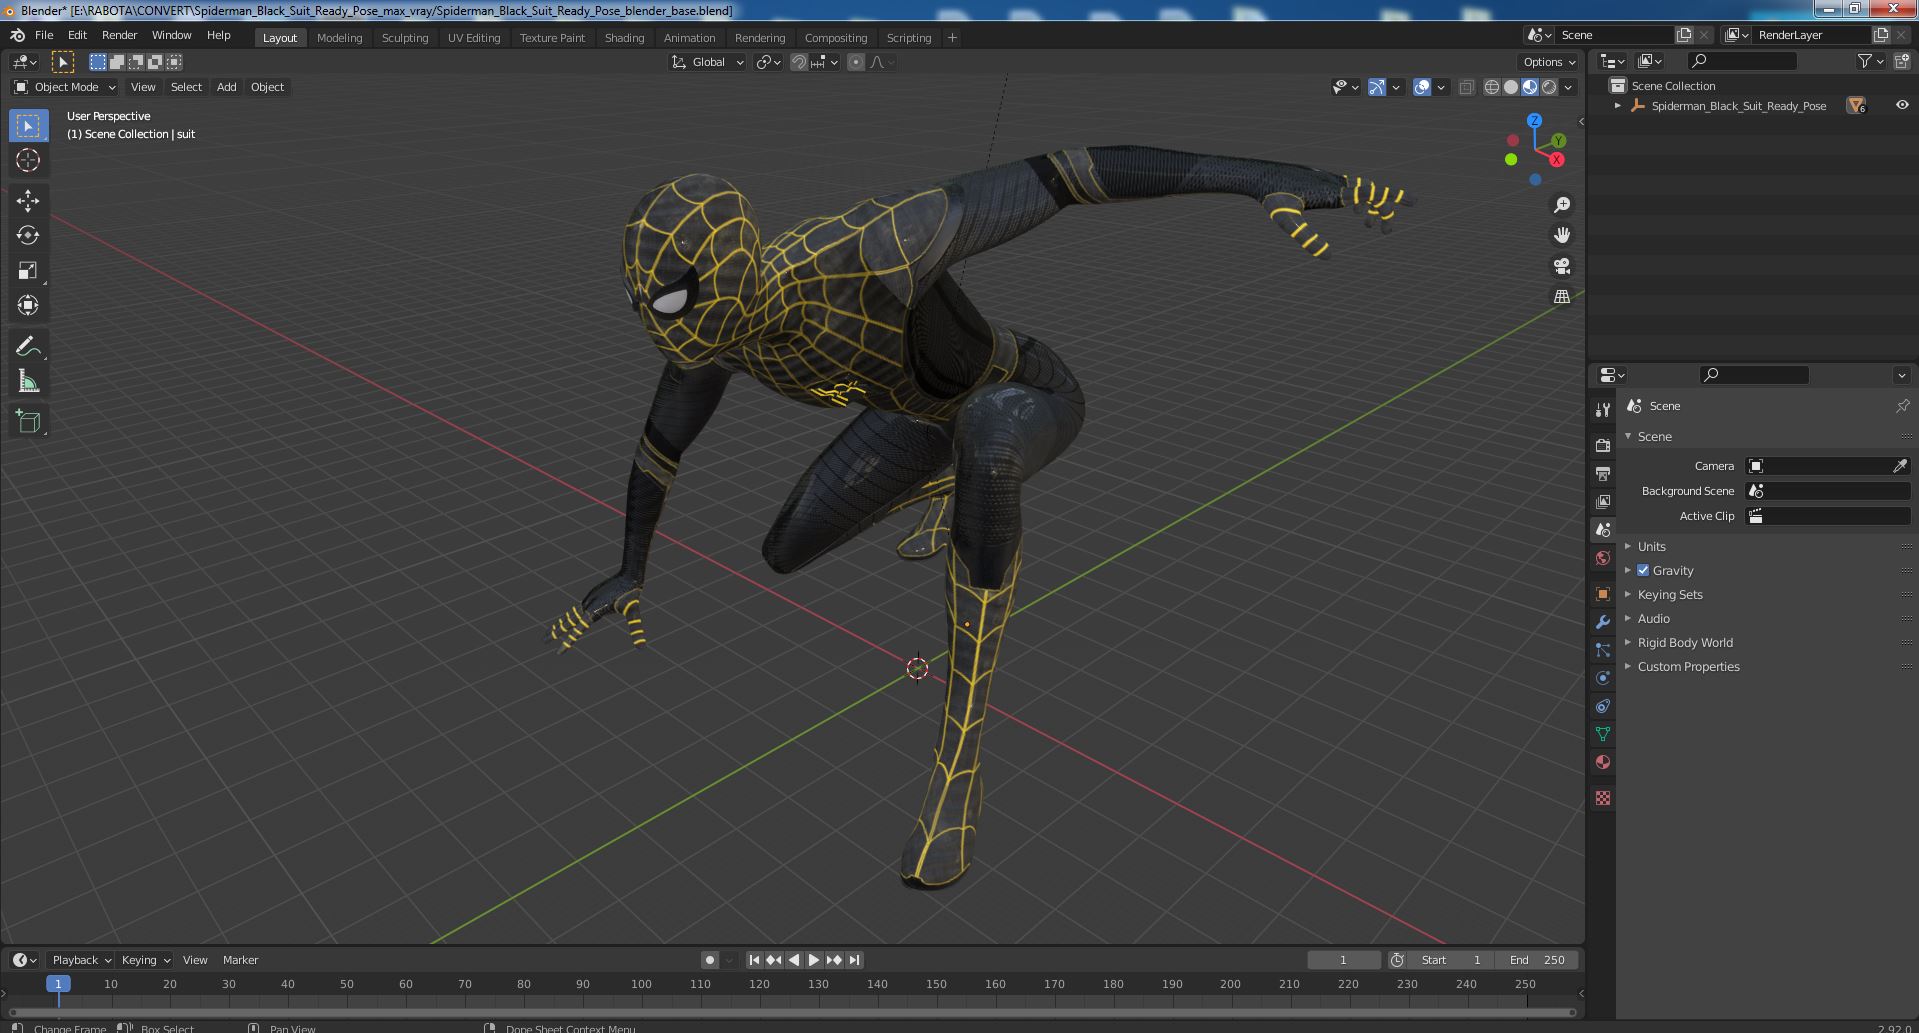The image size is (1919, 1033).
Task: Activate the Move tool
Action: pos(28,200)
